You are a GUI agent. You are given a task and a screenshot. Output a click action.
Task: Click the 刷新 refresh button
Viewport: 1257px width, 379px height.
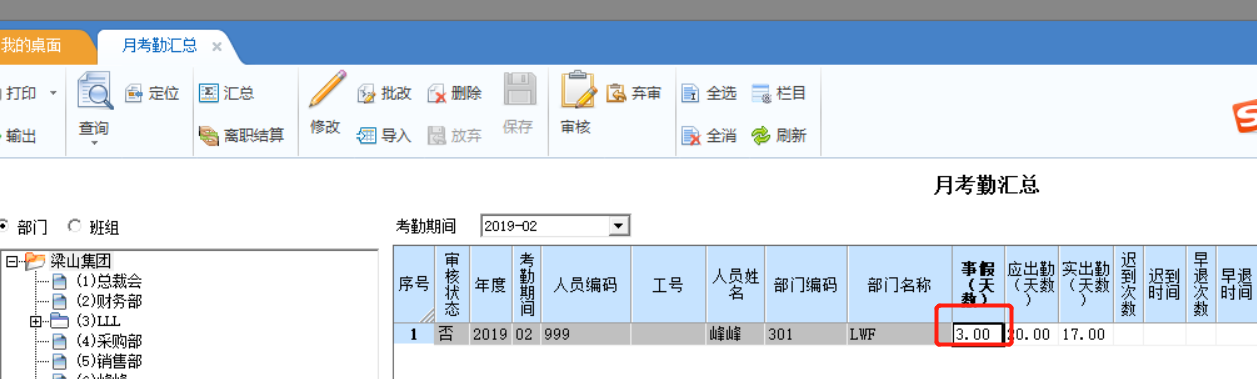(x=778, y=135)
